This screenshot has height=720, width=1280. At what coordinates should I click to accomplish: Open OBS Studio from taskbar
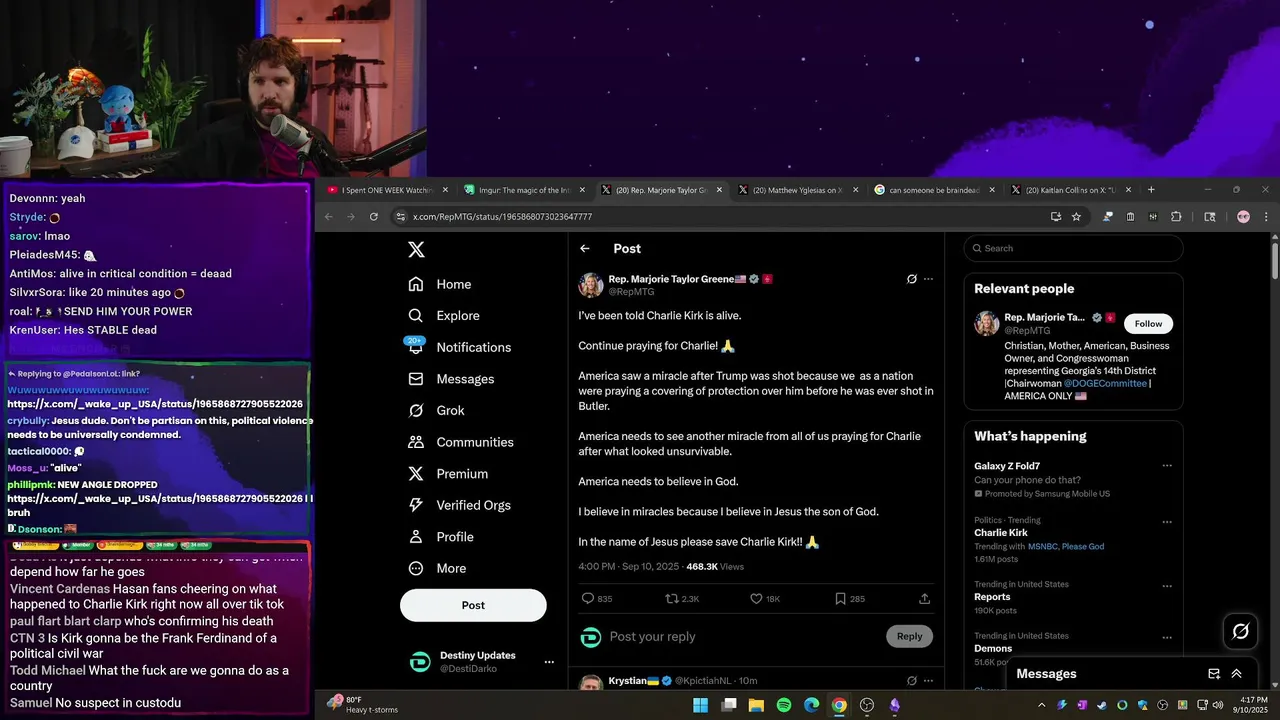tap(867, 705)
